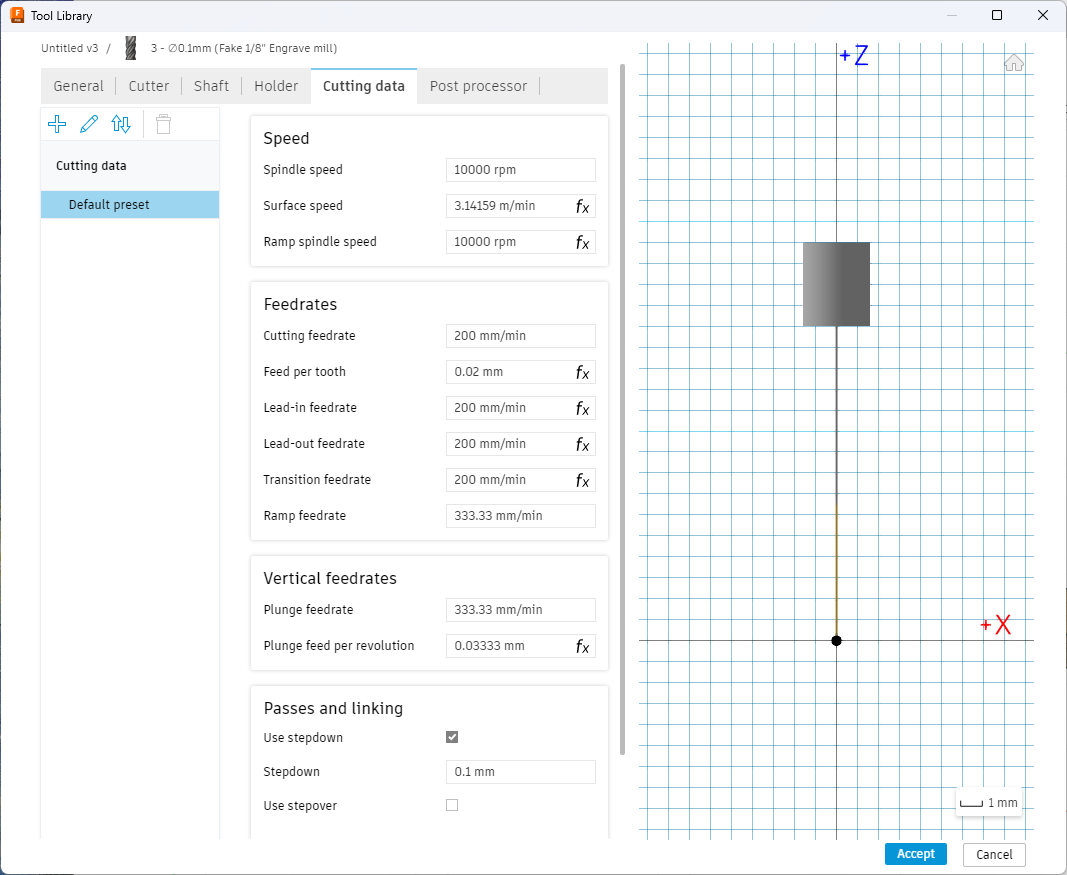The width and height of the screenshot is (1067, 875).
Task: Open fx expression for Feed per tooth
Action: [x=582, y=372]
